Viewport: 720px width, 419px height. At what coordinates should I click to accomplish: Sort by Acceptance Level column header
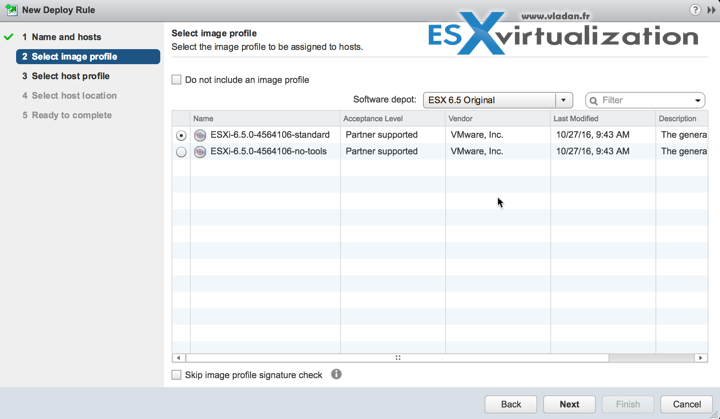click(x=393, y=119)
